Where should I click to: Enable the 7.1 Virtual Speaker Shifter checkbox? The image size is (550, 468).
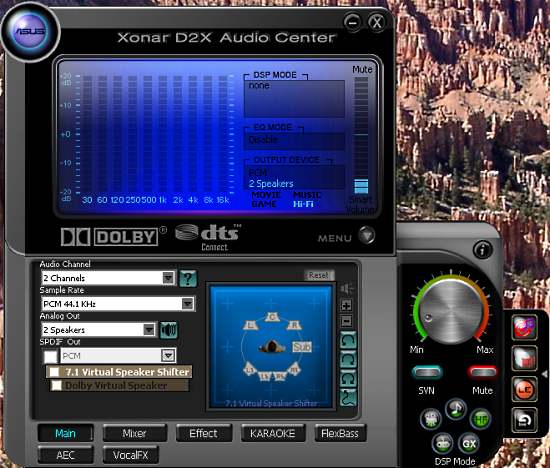point(54,372)
